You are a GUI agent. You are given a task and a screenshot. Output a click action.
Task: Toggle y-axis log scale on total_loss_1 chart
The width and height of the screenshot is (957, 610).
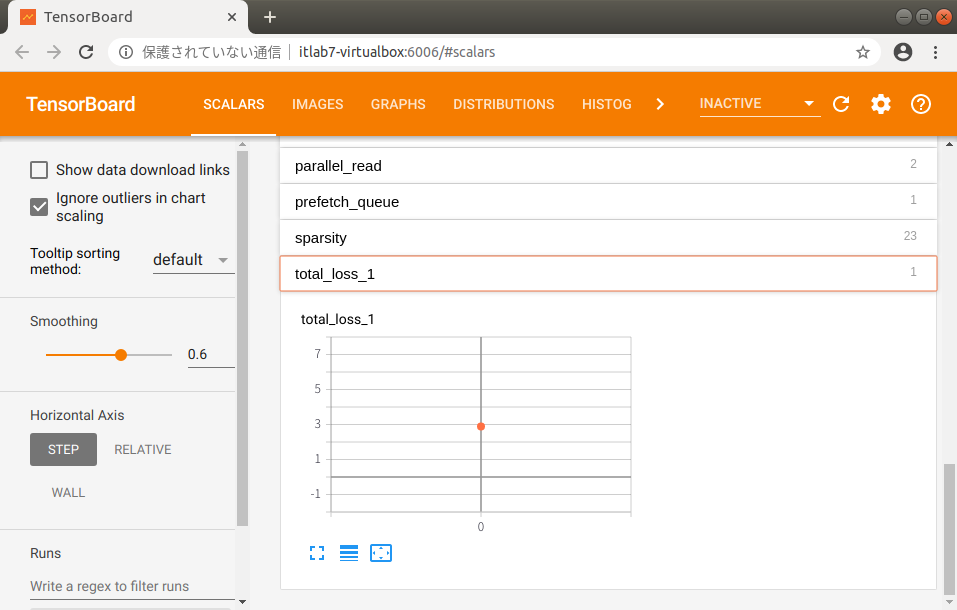coord(349,553)
